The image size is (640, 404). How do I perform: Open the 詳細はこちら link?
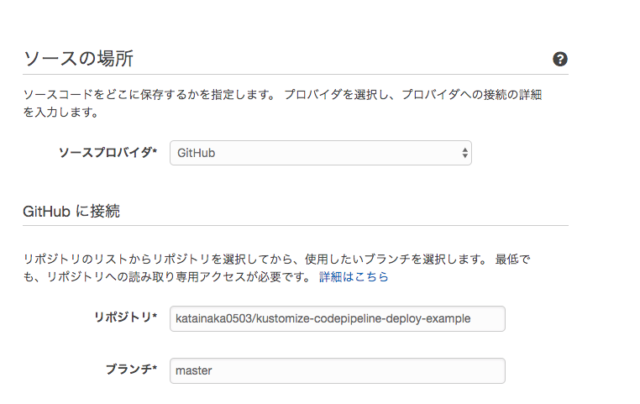pyautogui.click(x=353, y=277)
